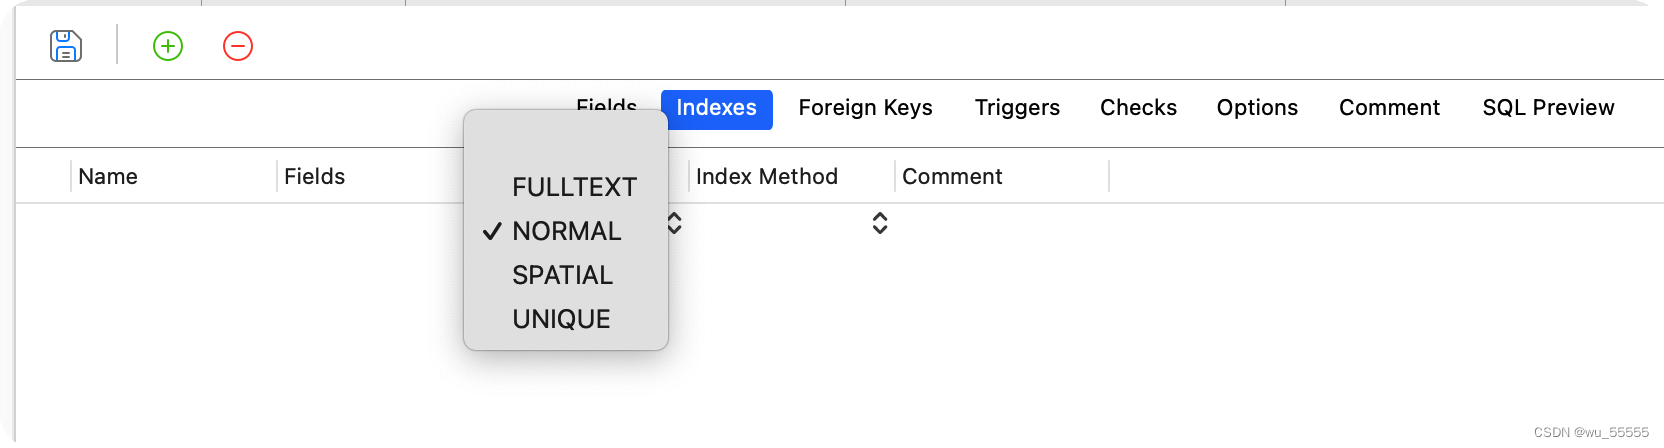Show the SQL Preview tab

coord(1548,108)
